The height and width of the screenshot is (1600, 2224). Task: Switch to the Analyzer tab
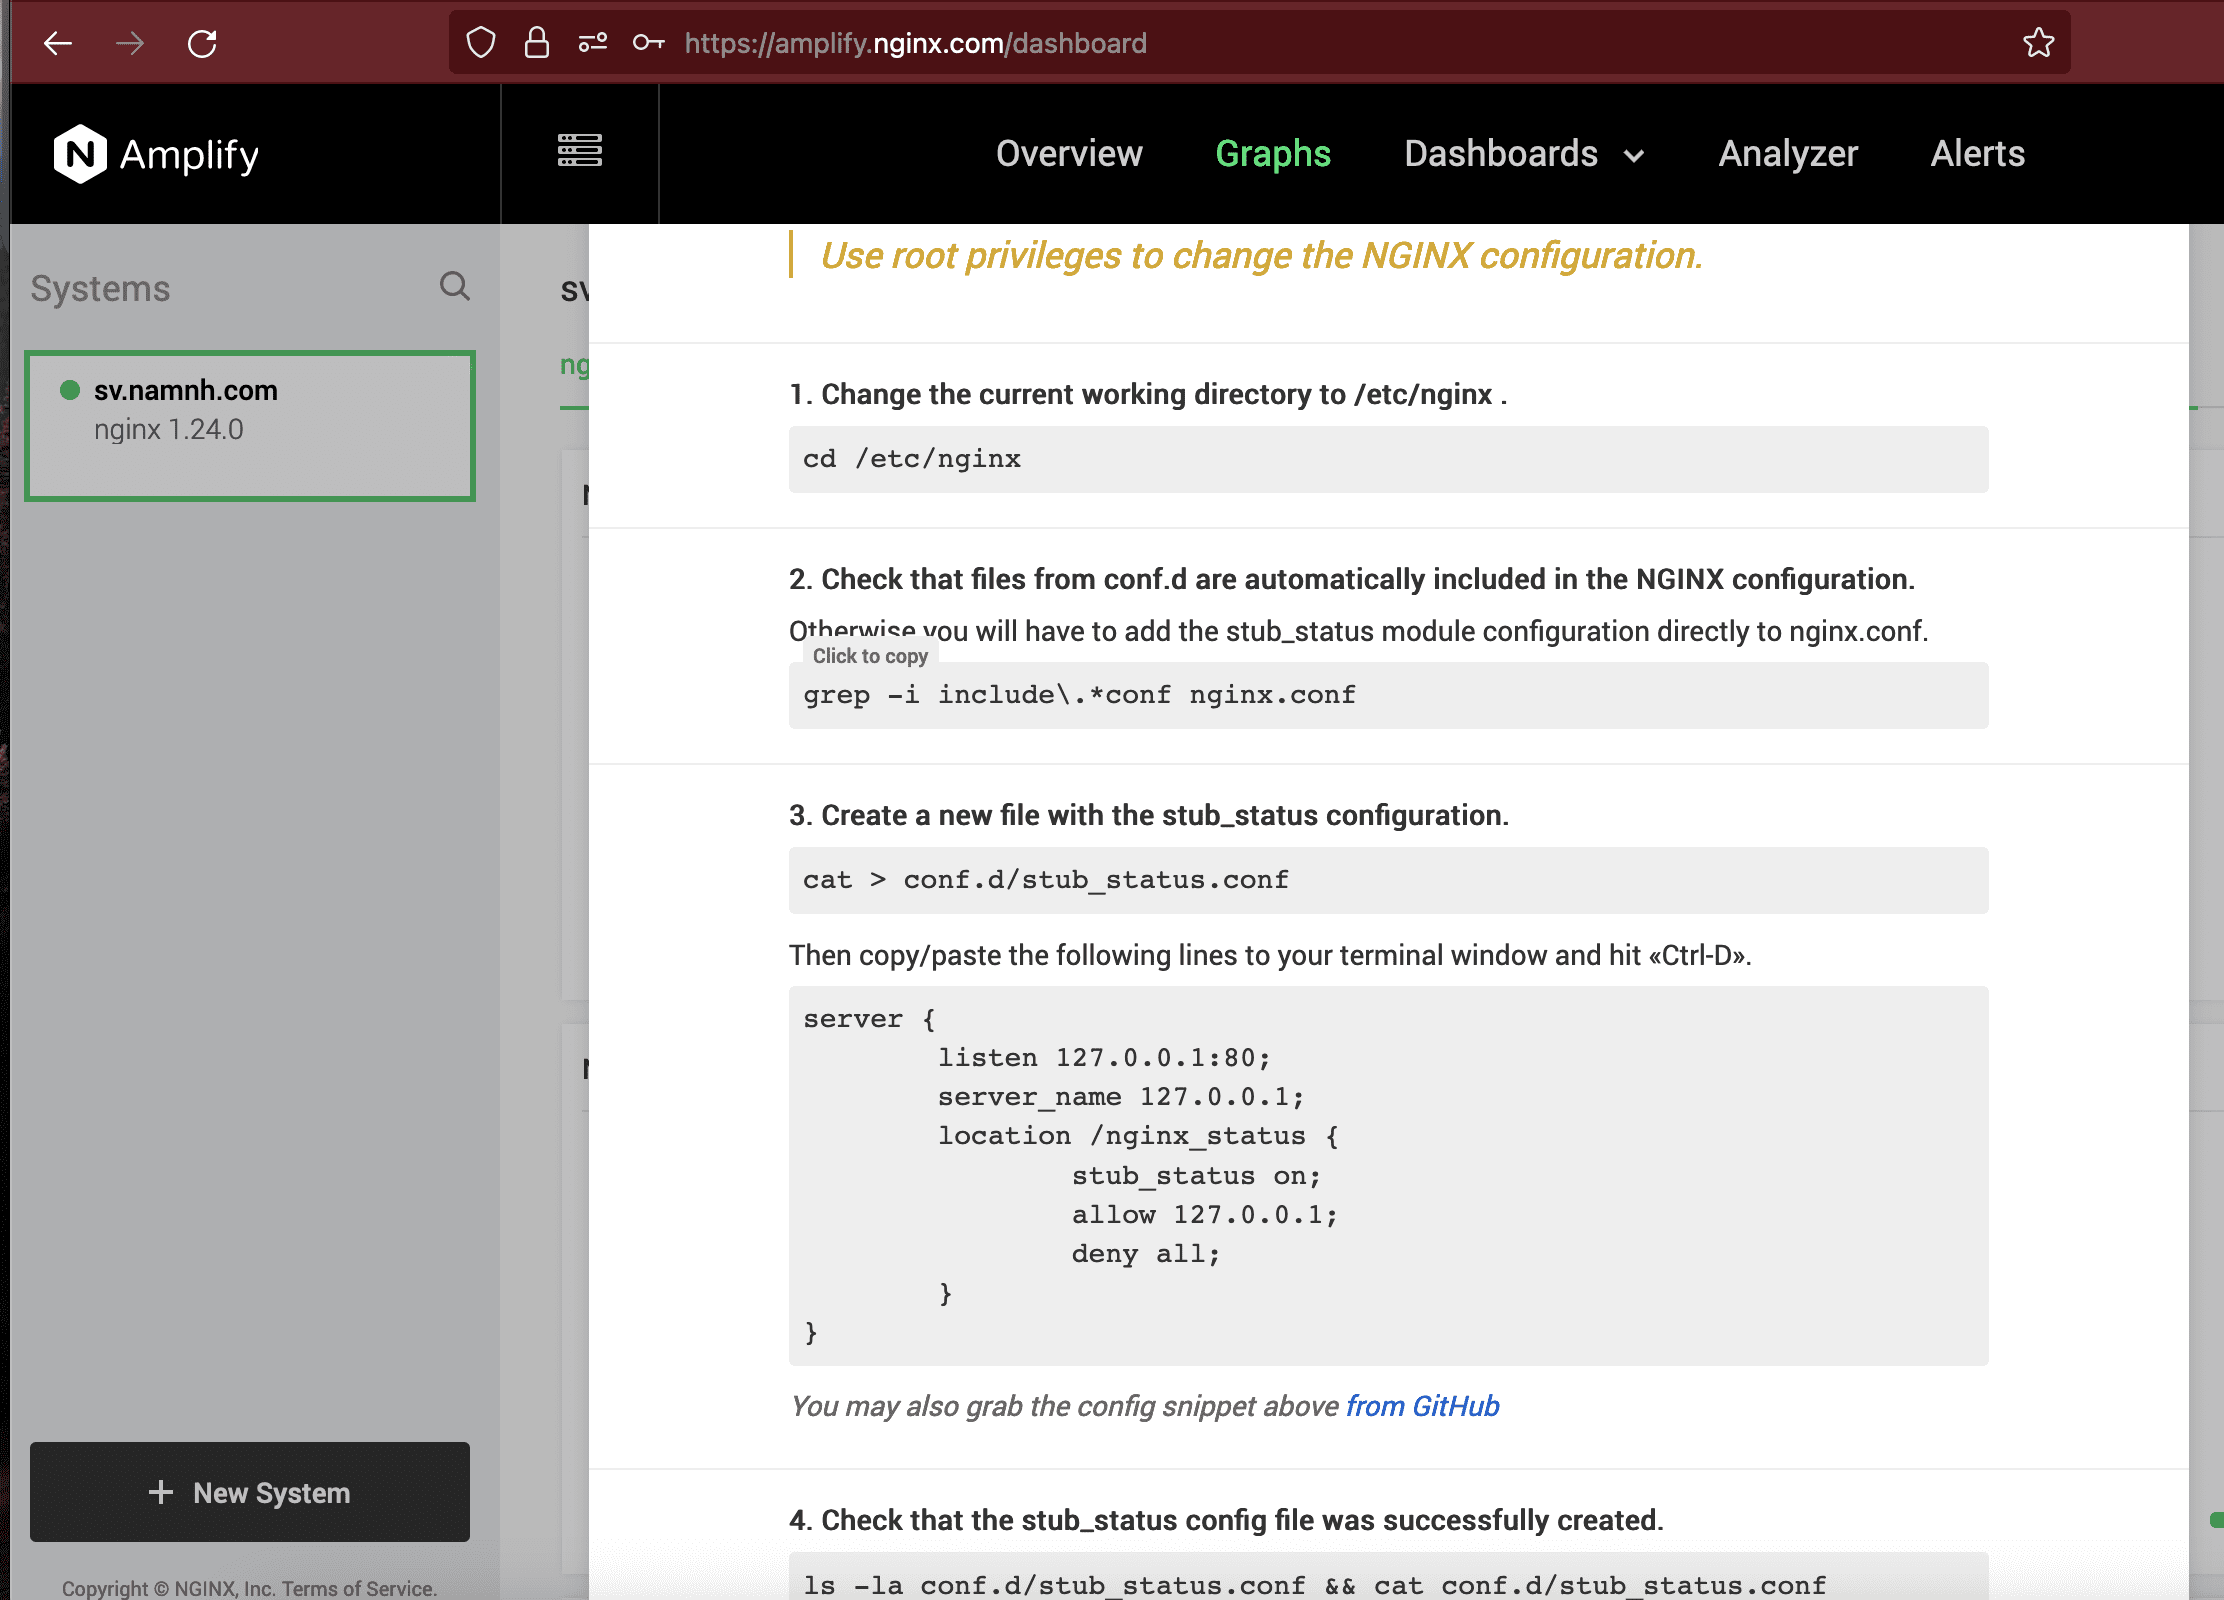[1787, 154]
